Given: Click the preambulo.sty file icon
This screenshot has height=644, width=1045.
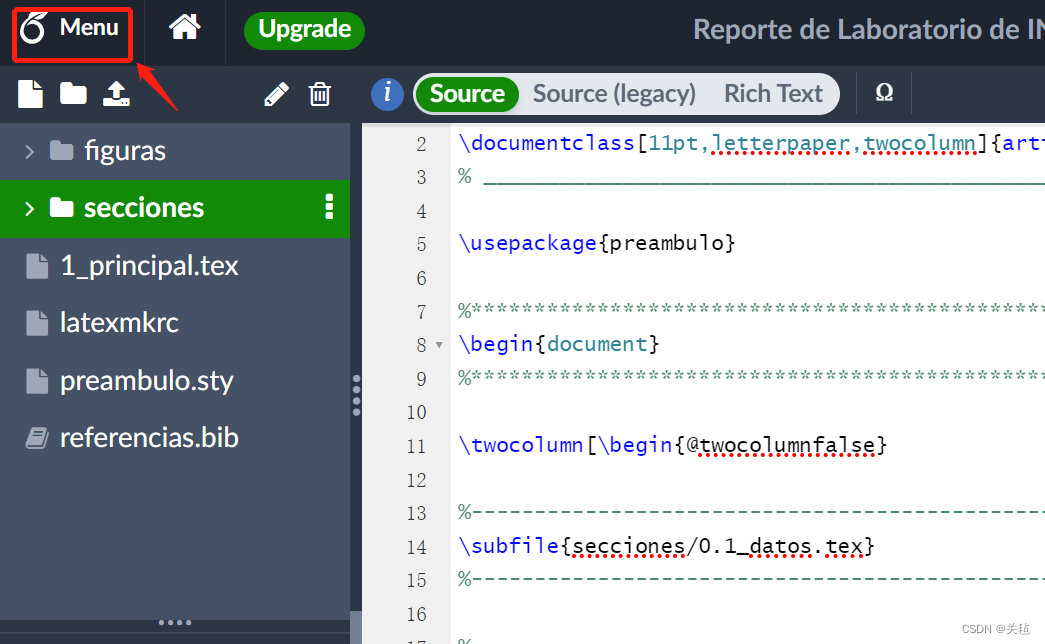Looking at the screenshot, I should 37,381.
